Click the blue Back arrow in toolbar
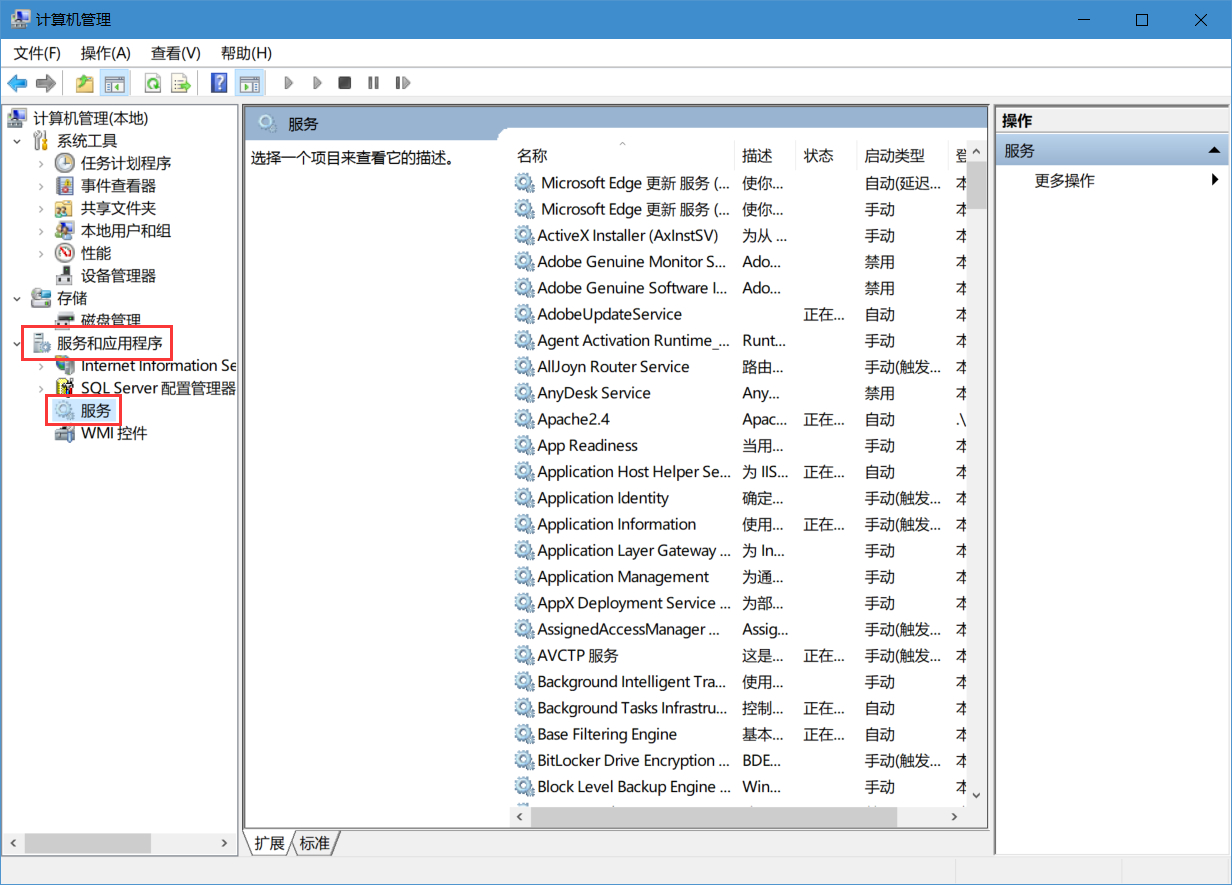The image size is (1232, 885). coord(17,83)
